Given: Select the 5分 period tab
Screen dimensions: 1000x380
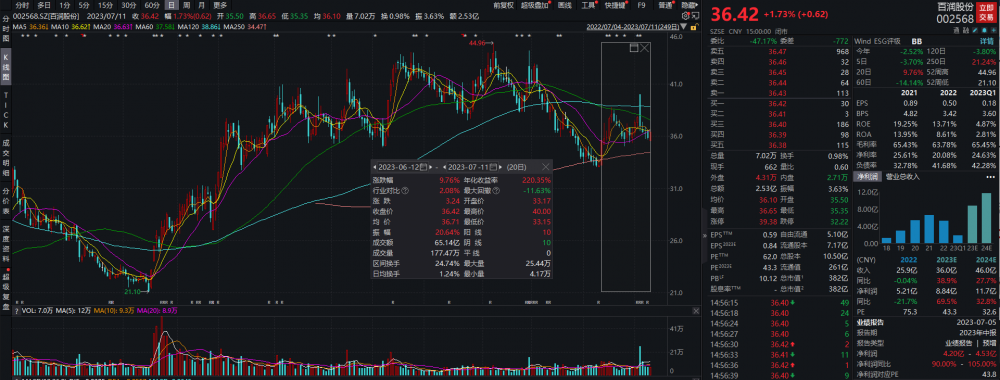Looking at the screenshot, I should point(84,5).
